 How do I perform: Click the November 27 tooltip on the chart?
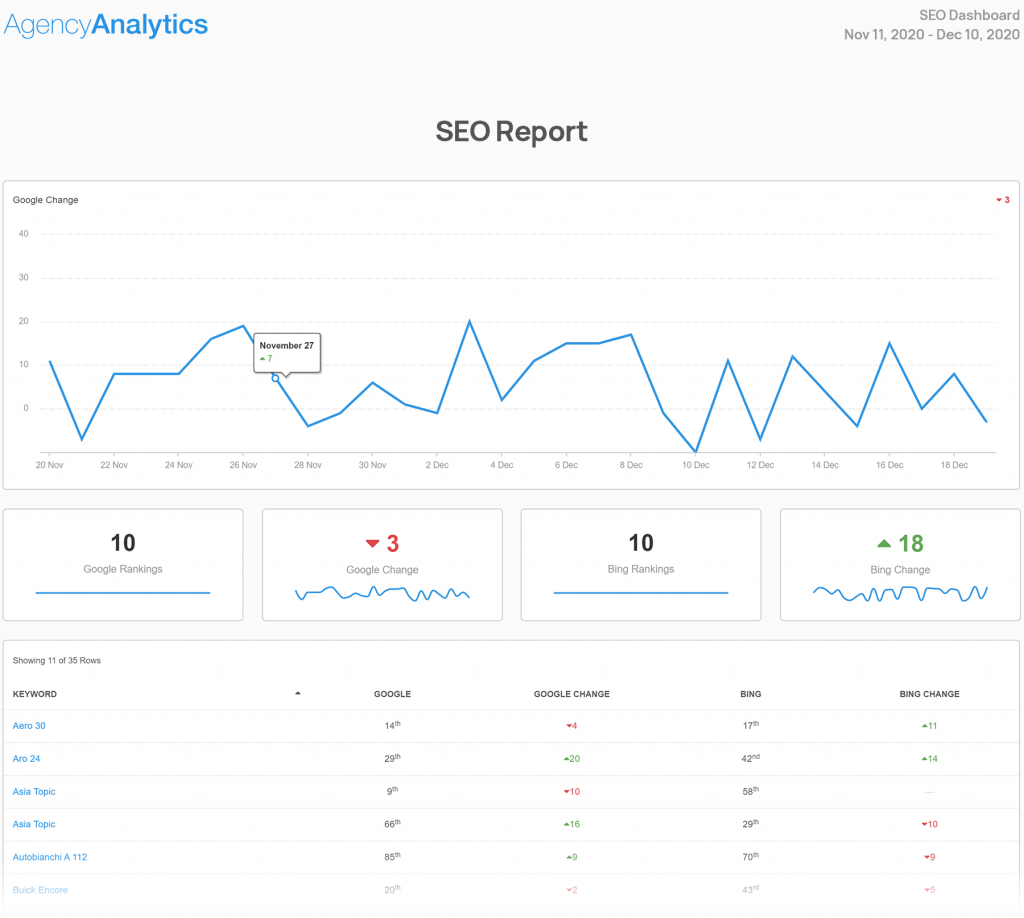(287, 352)
